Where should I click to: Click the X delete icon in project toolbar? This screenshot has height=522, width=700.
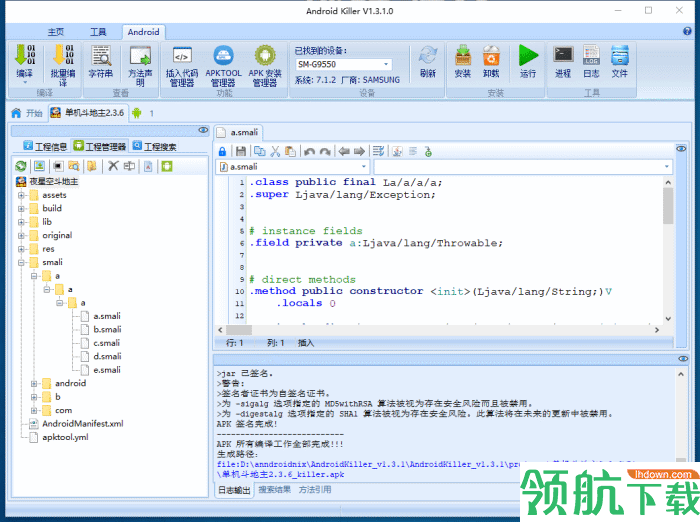click(113, 166)
